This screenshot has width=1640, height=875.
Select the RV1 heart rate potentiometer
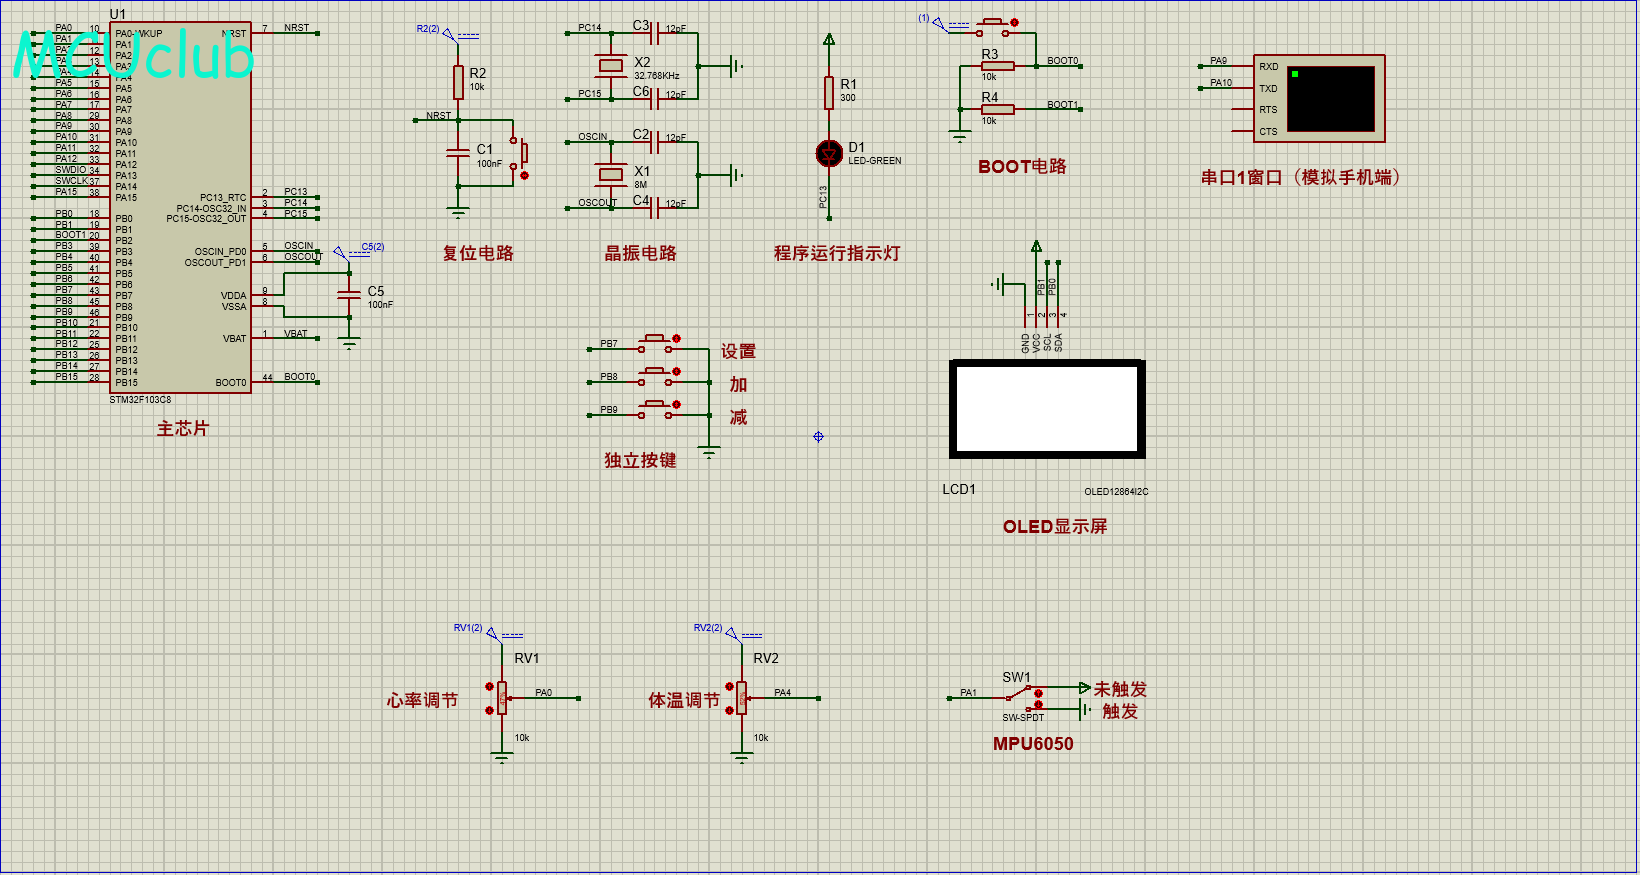[x=502, y=697]
